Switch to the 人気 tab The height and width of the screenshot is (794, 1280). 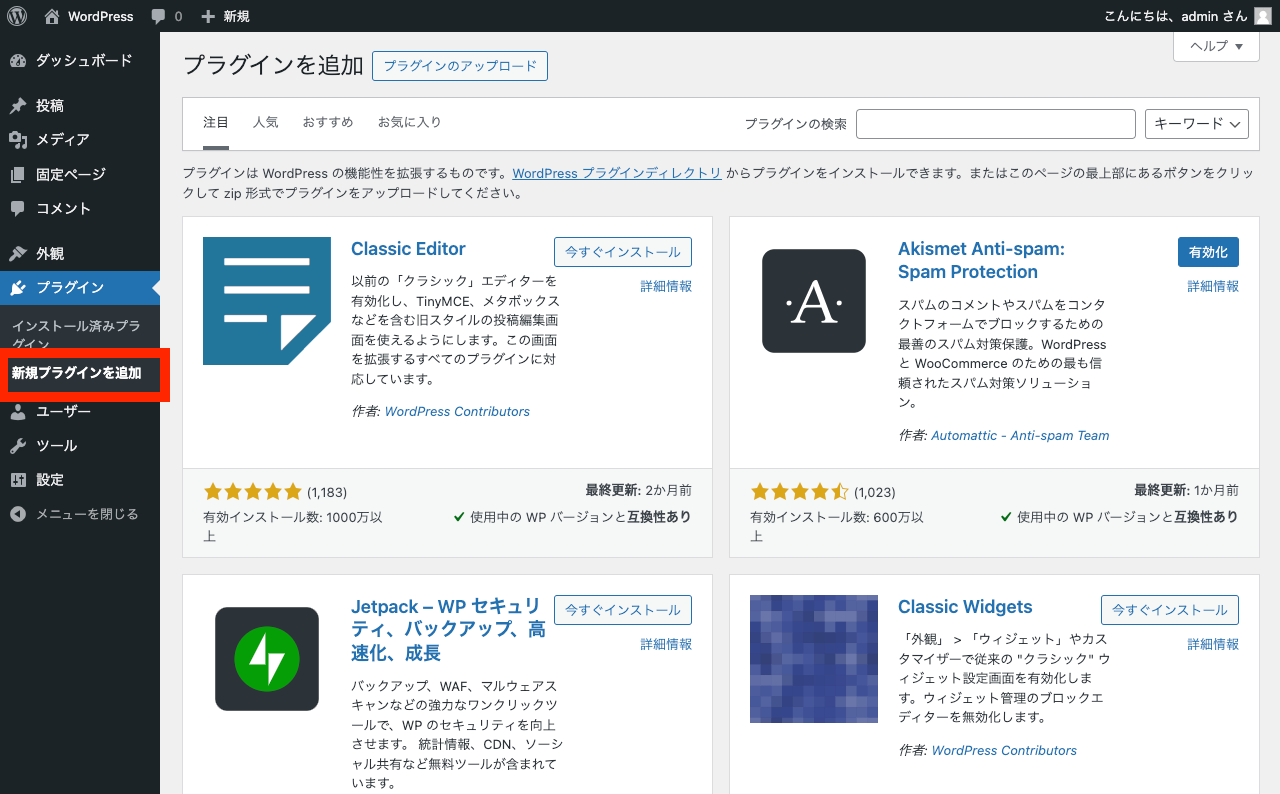pyautogui.click(x=266, y=122)
